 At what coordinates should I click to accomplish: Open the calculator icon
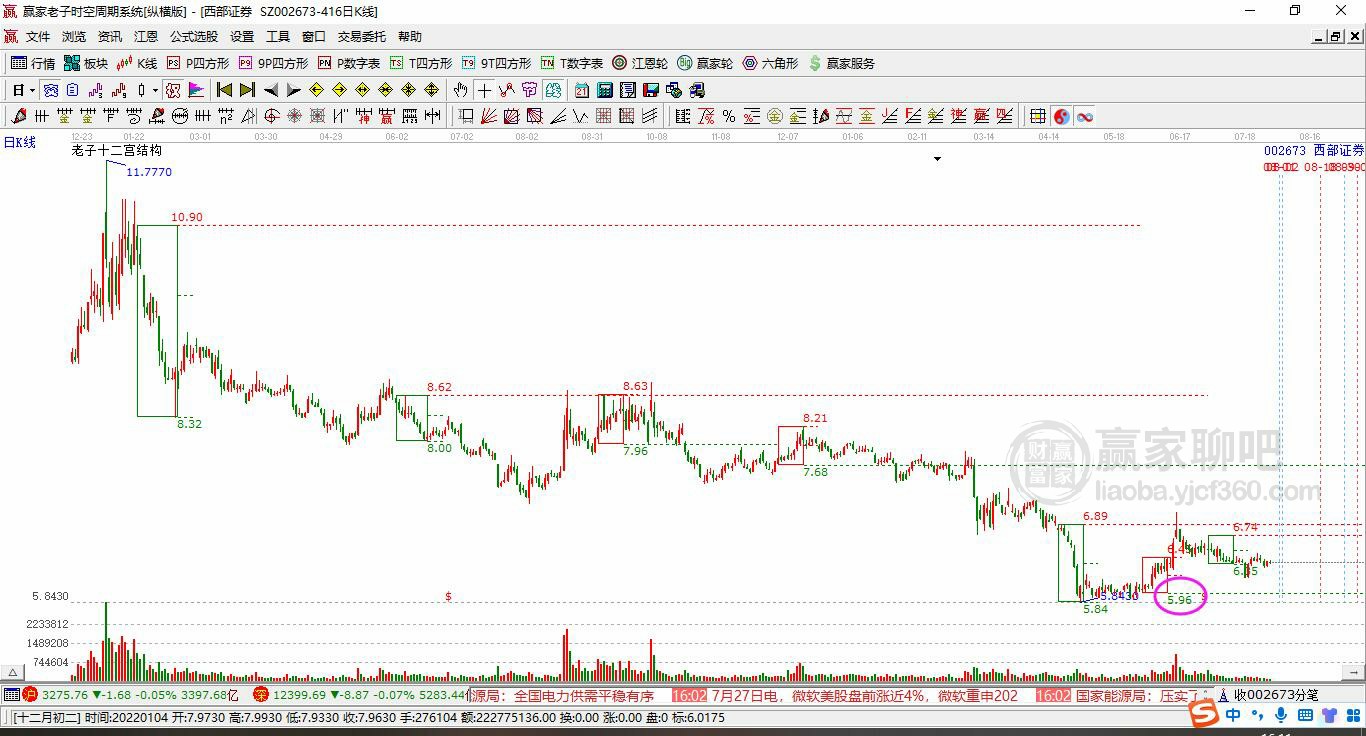click(604, 90)
